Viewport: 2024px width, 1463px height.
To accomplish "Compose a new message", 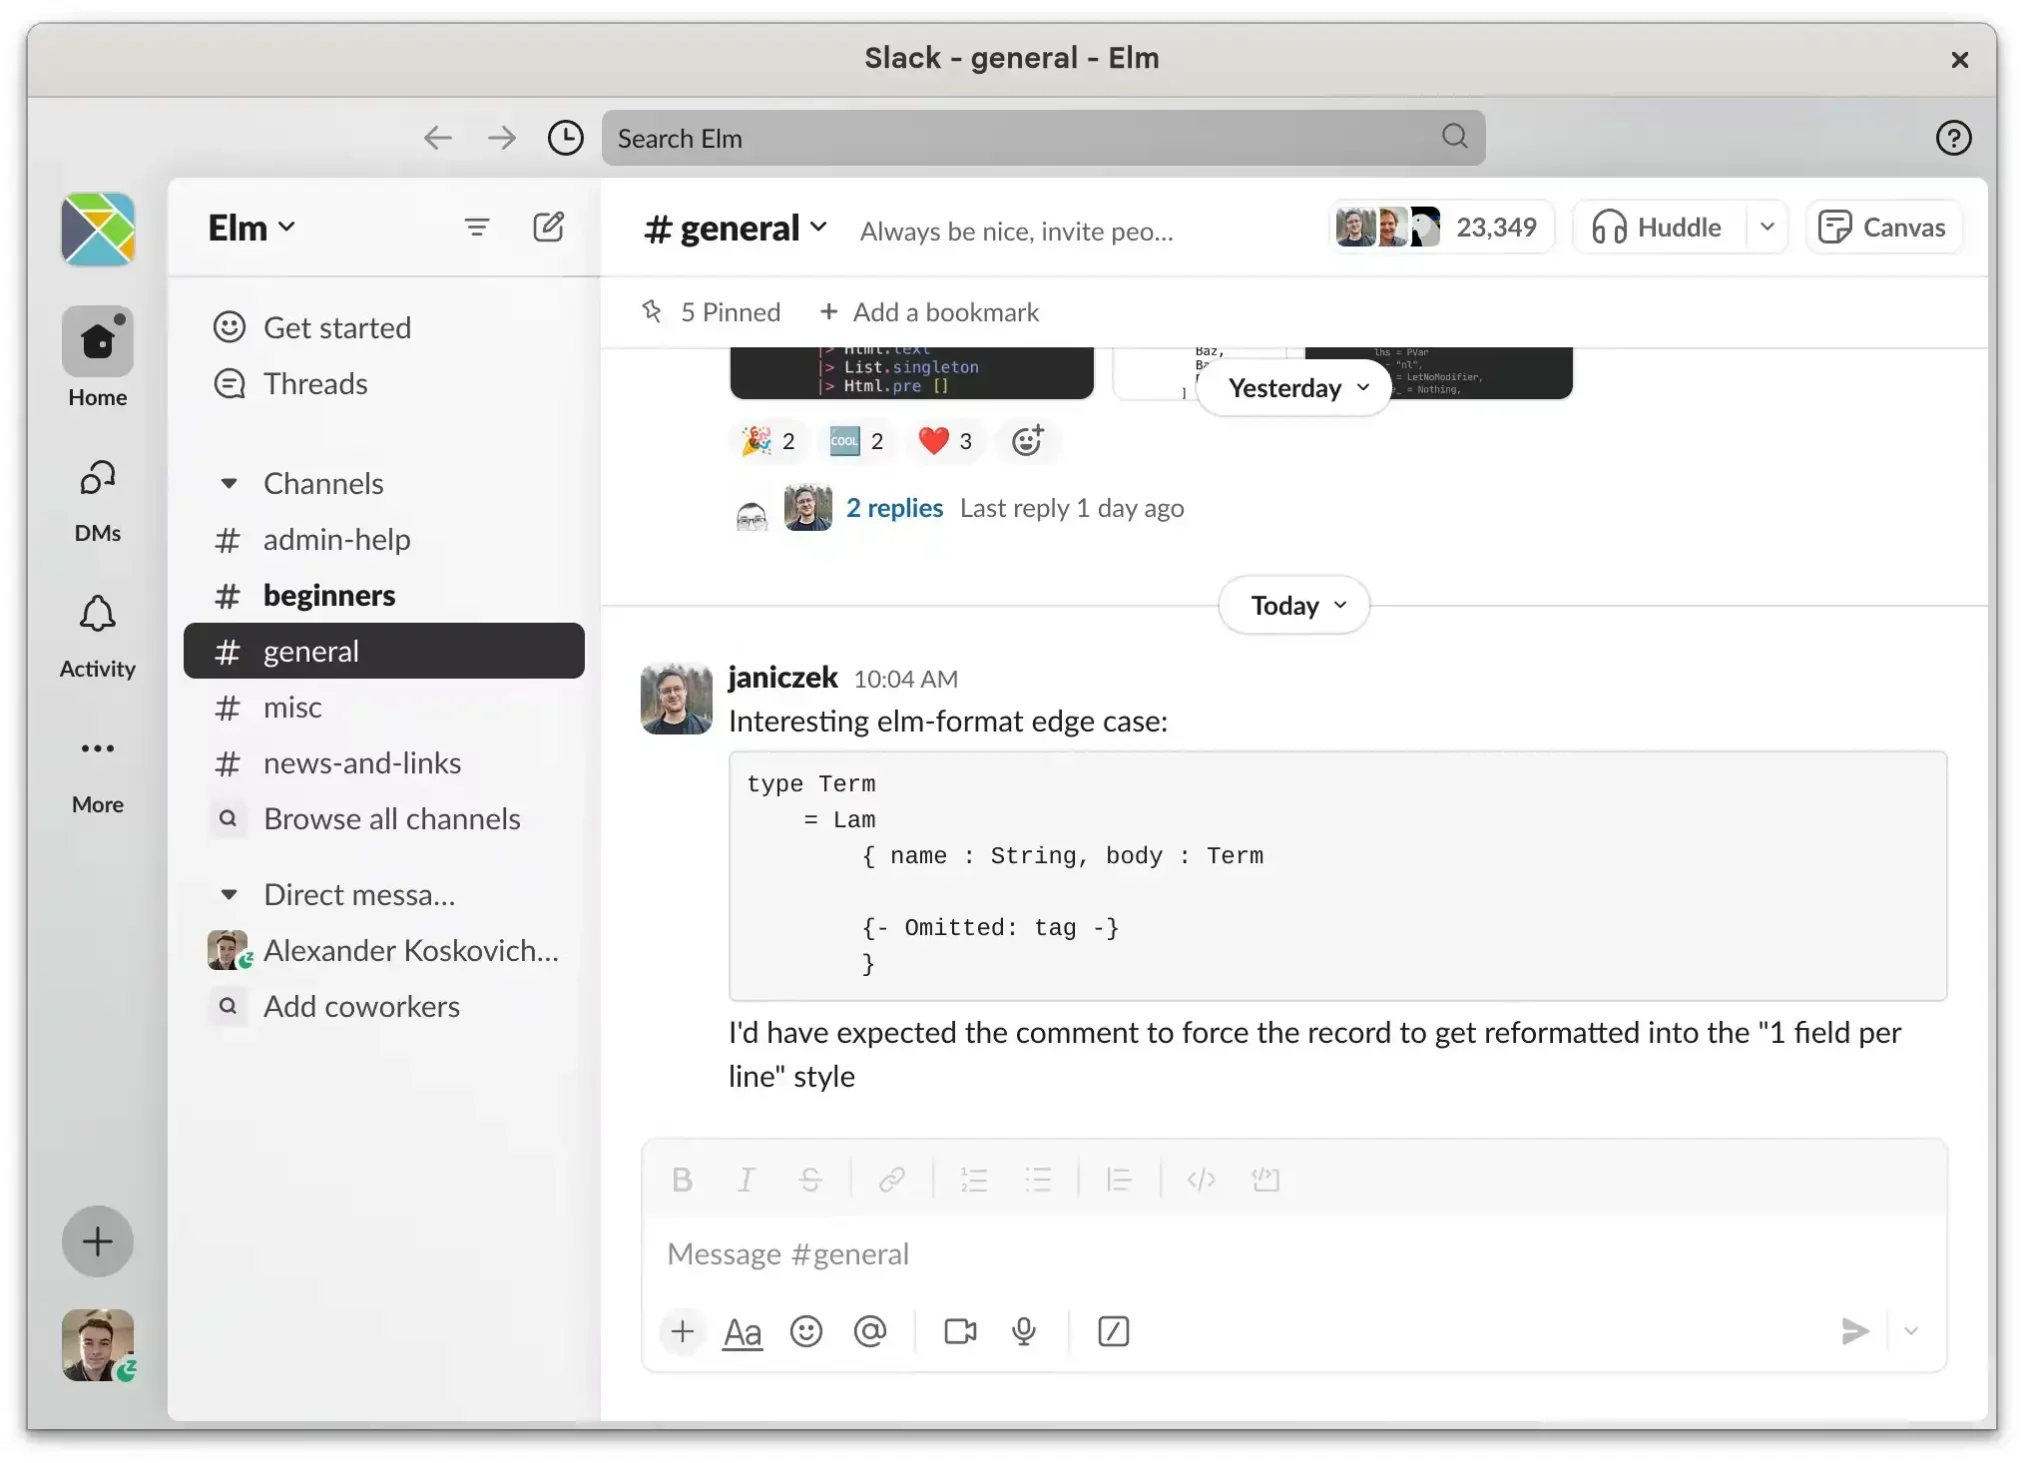I will coord(548,227).
